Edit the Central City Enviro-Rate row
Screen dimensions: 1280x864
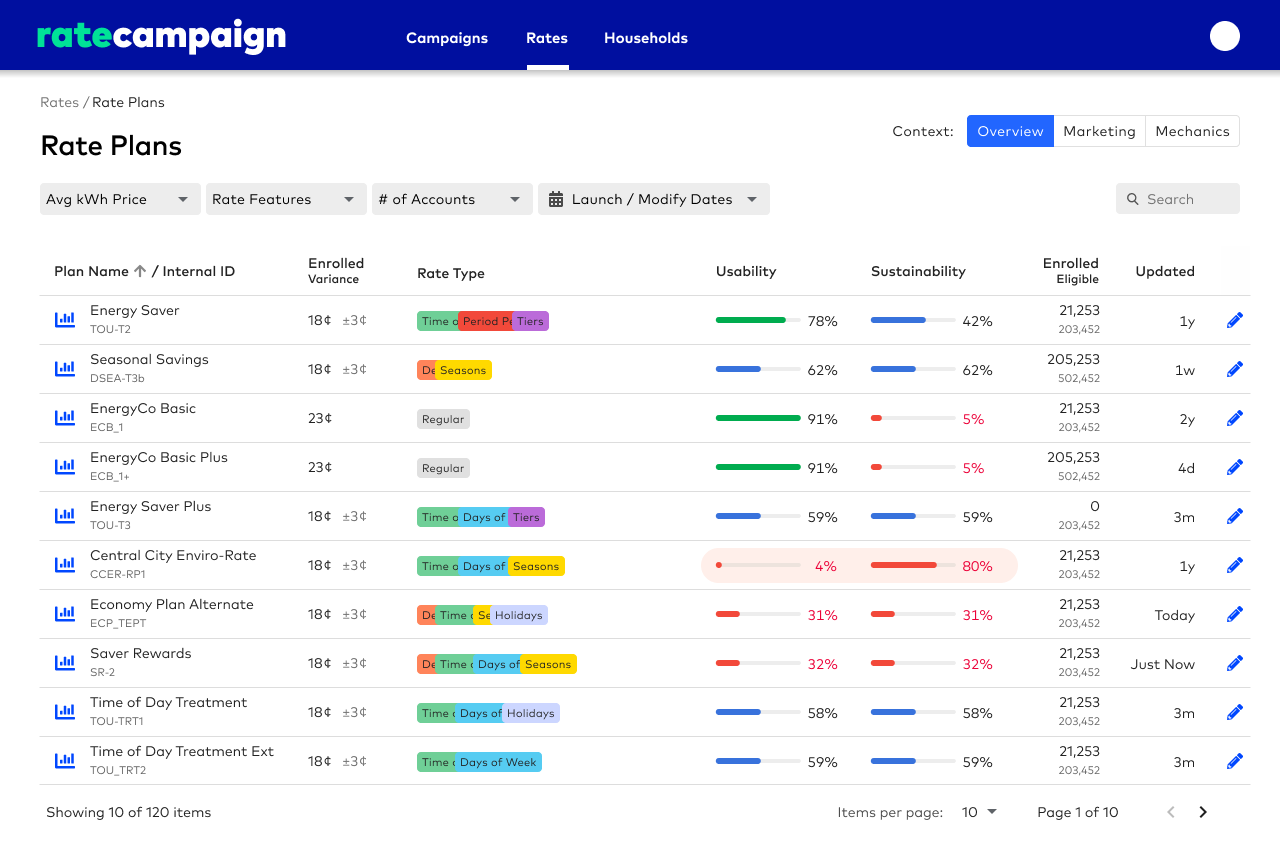(x=1235, y=565)
